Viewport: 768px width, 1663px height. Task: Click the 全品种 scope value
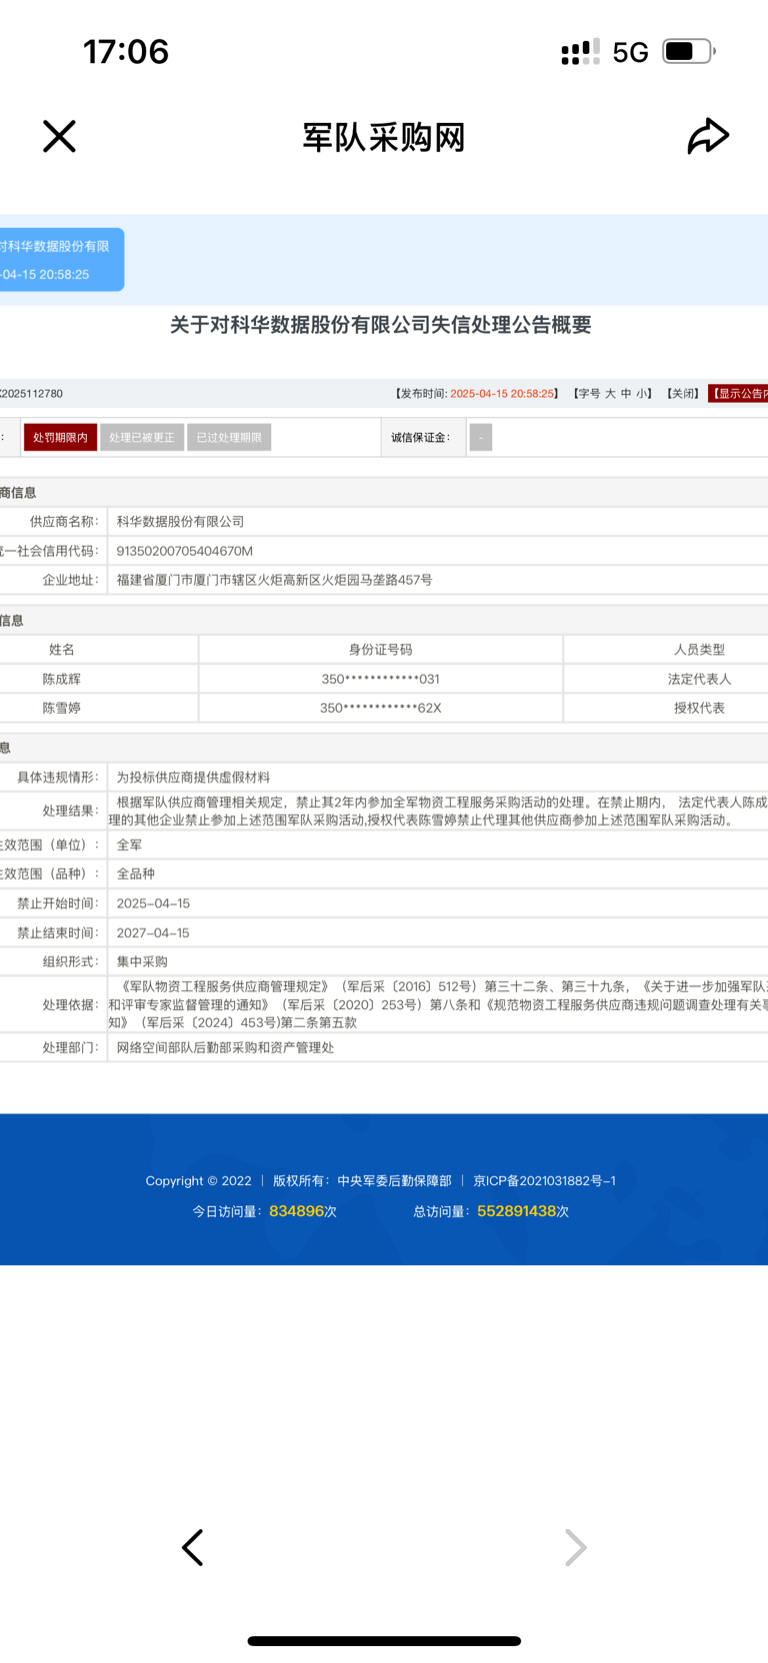point(135,874)
